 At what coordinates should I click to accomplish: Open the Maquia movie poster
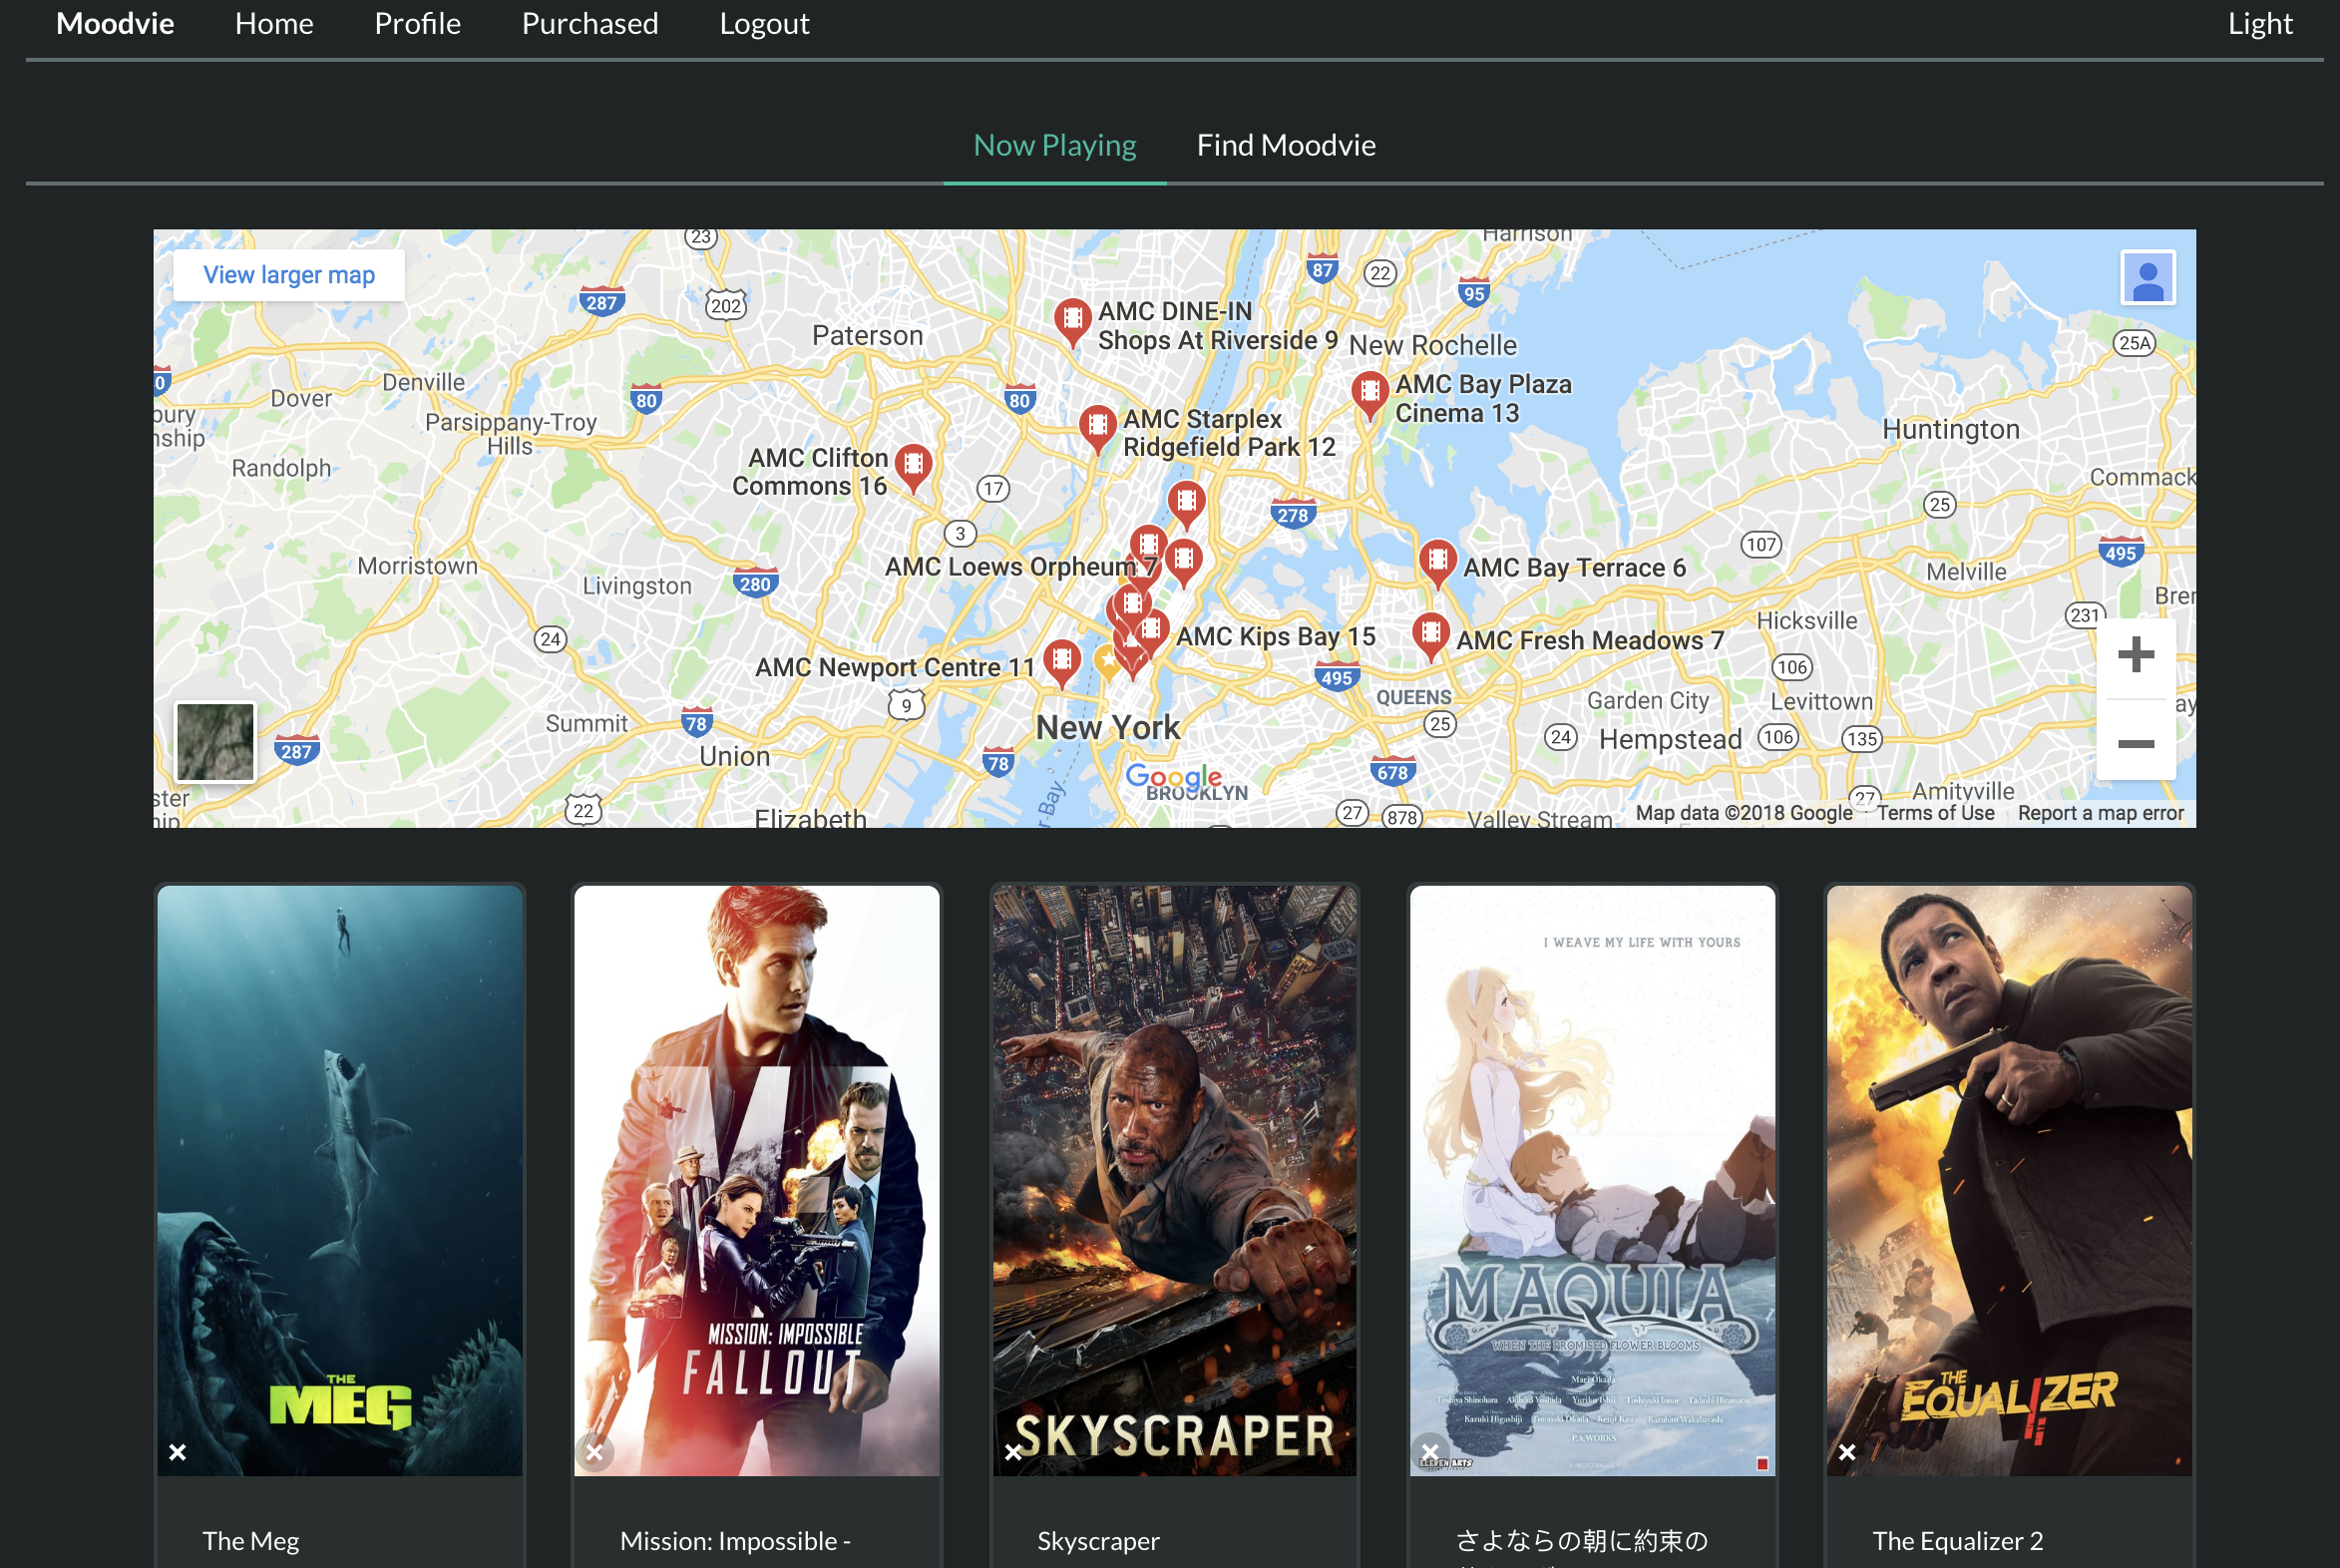(x=1592, y=1180)
